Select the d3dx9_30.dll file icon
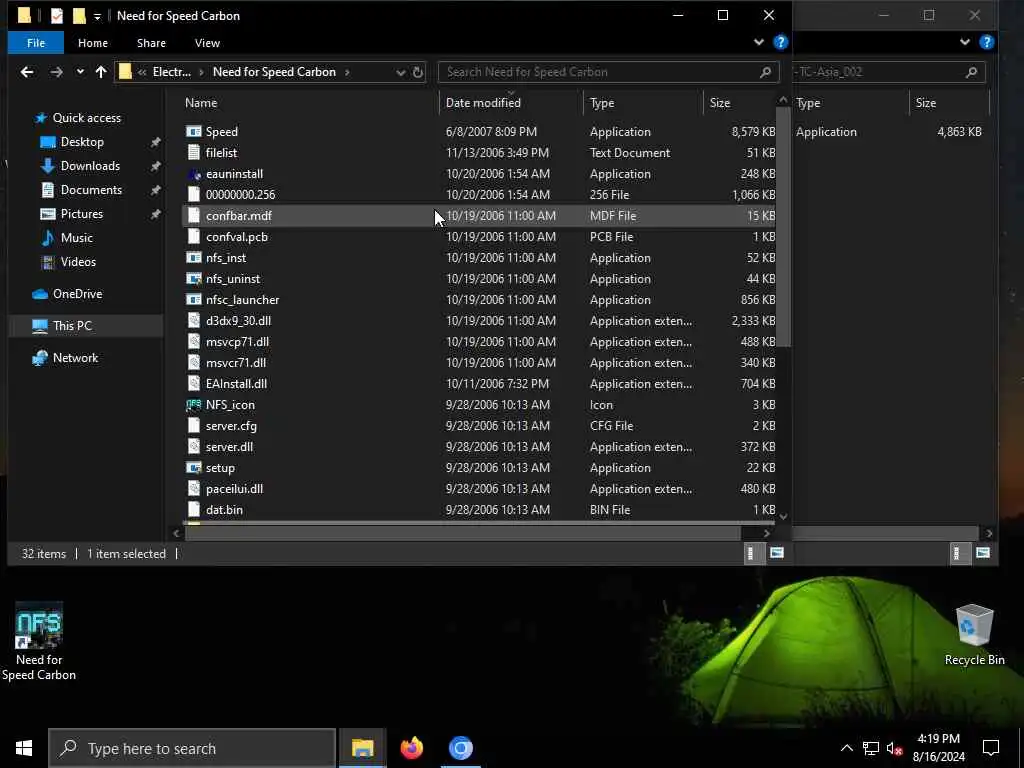The image size is (1024, 768). point(193,320)
